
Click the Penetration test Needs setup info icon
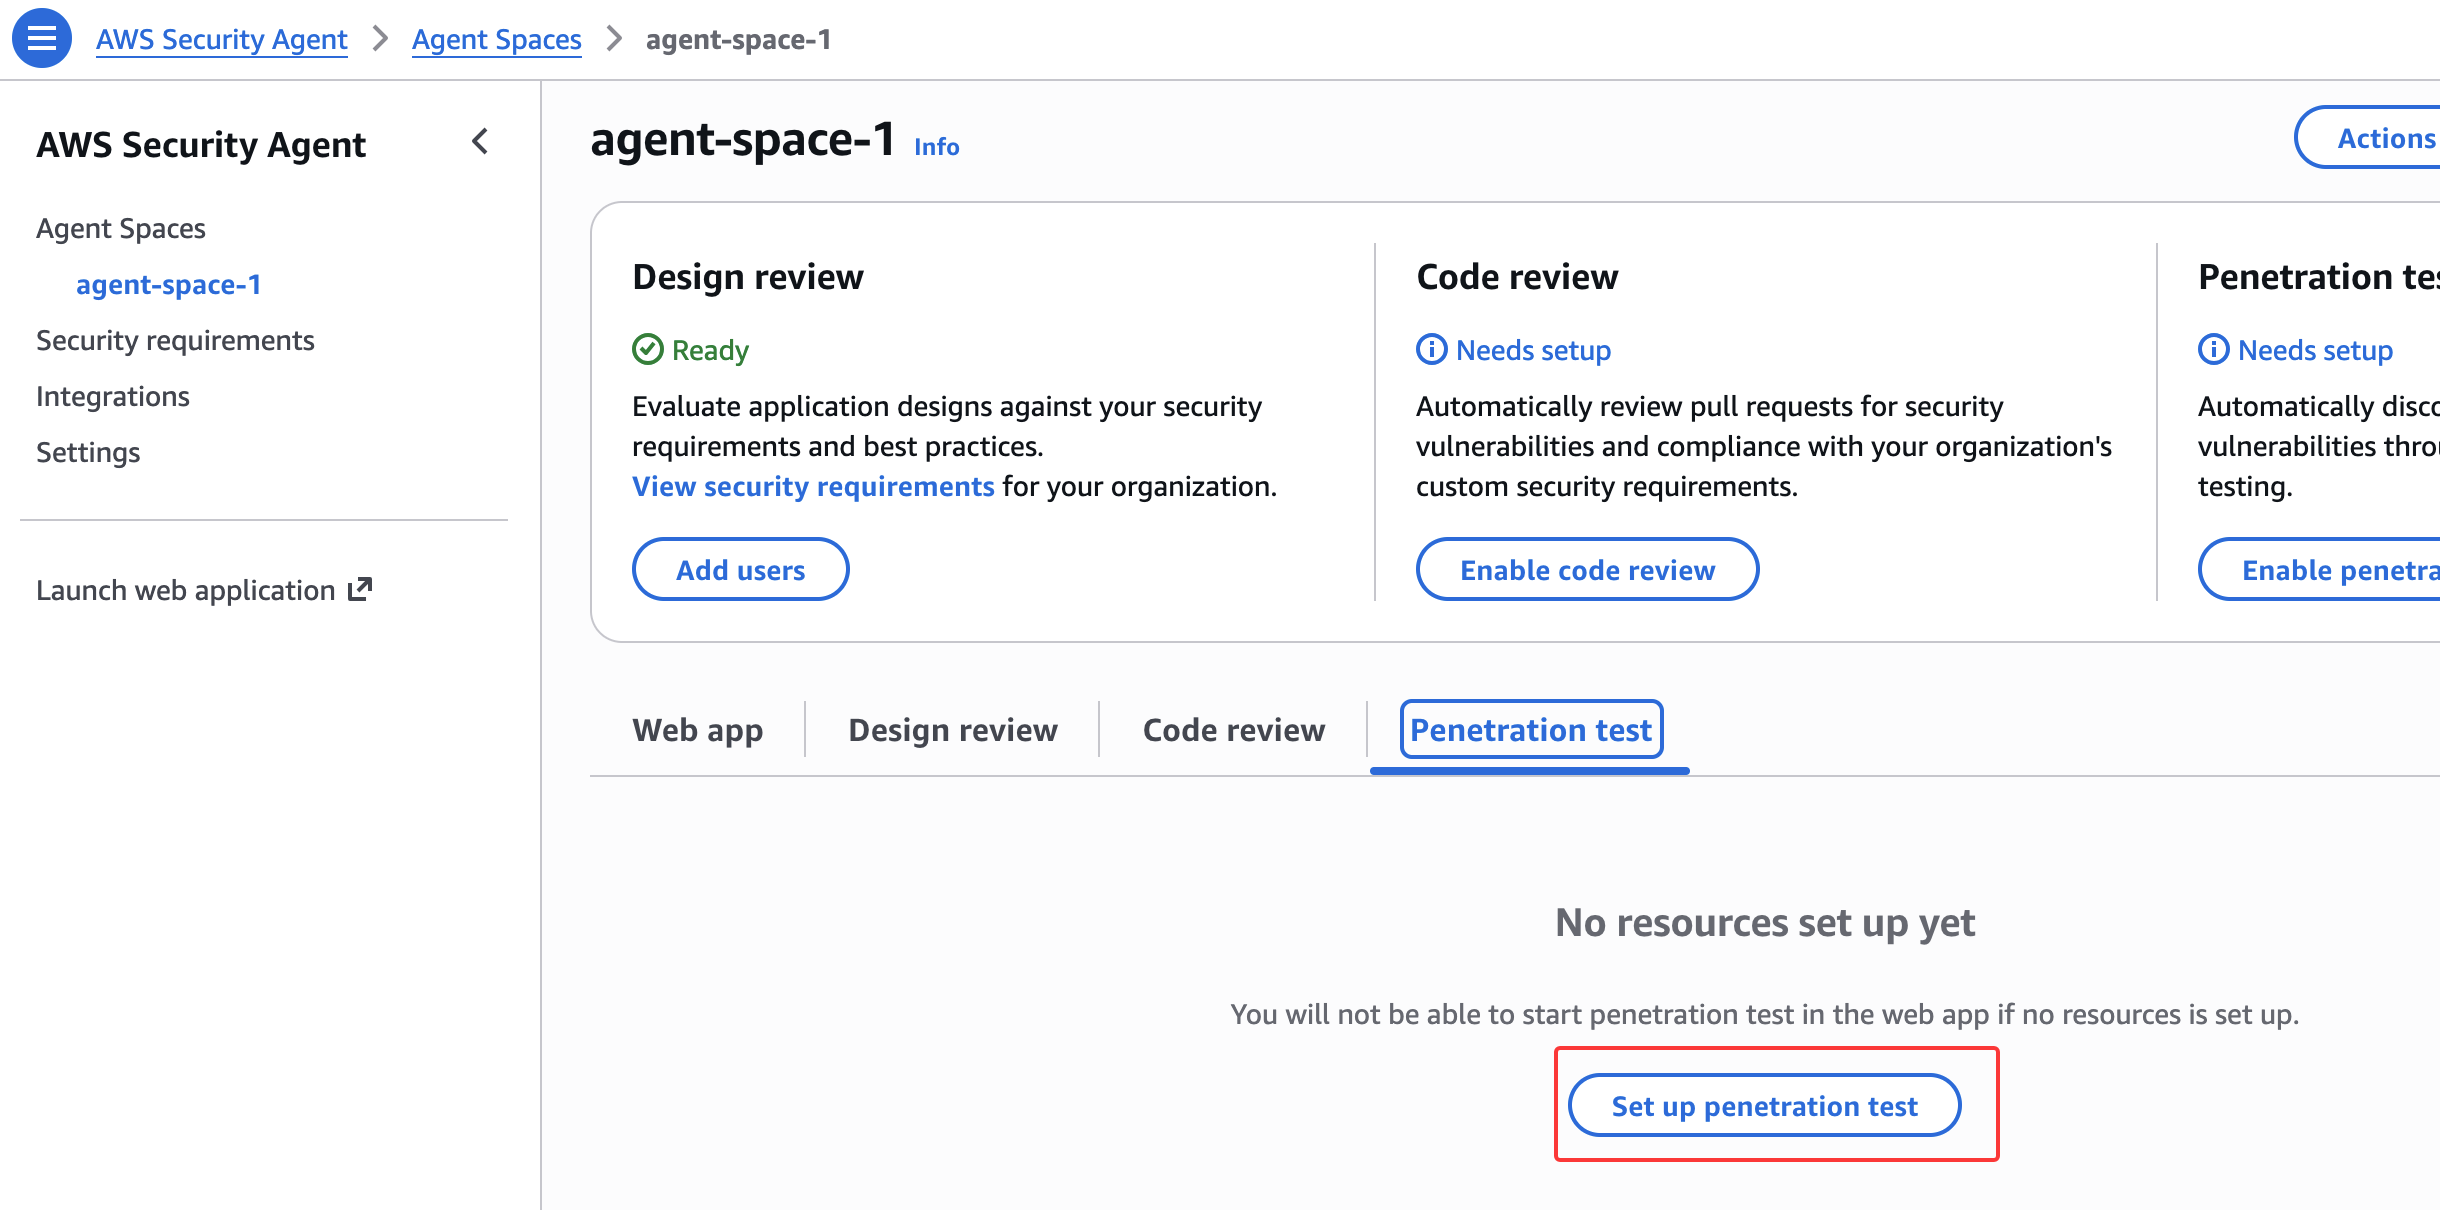click(x=2213, y=349)
